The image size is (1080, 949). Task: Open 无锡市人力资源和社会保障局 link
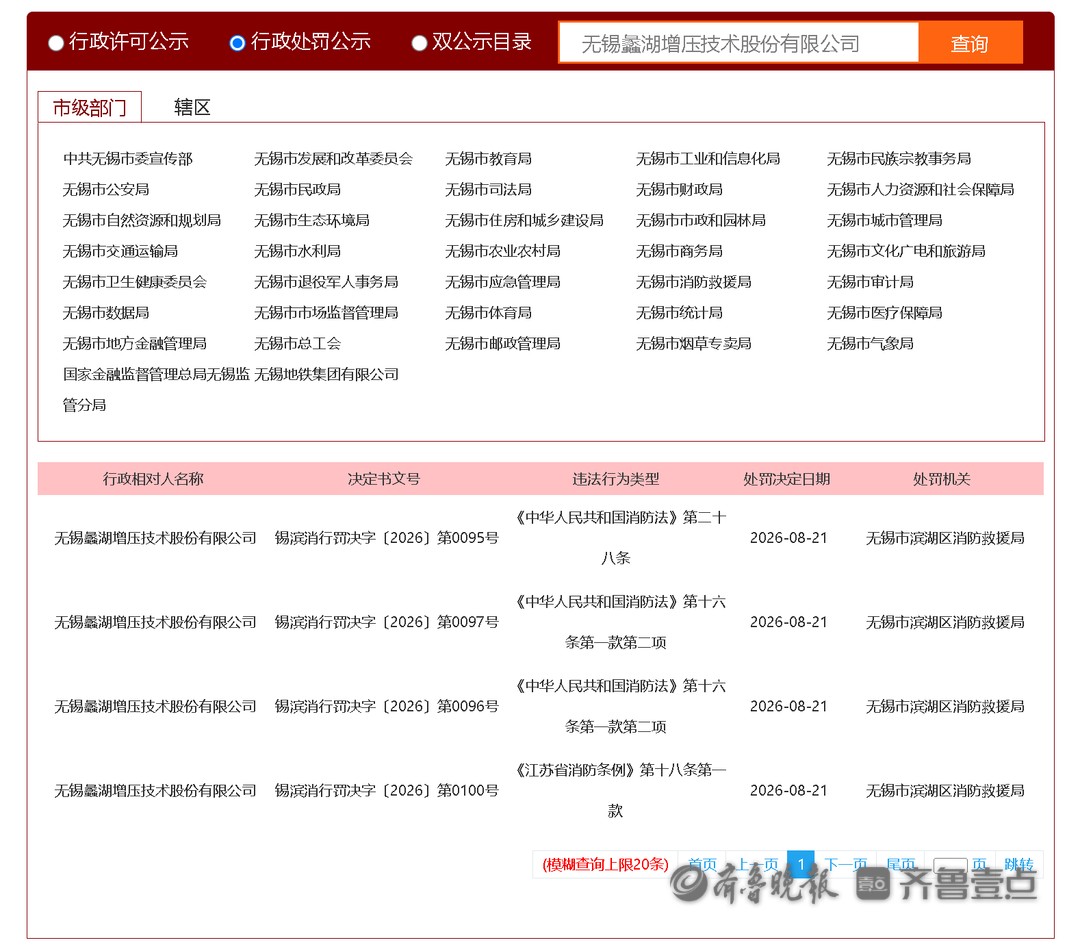point(920,189)
